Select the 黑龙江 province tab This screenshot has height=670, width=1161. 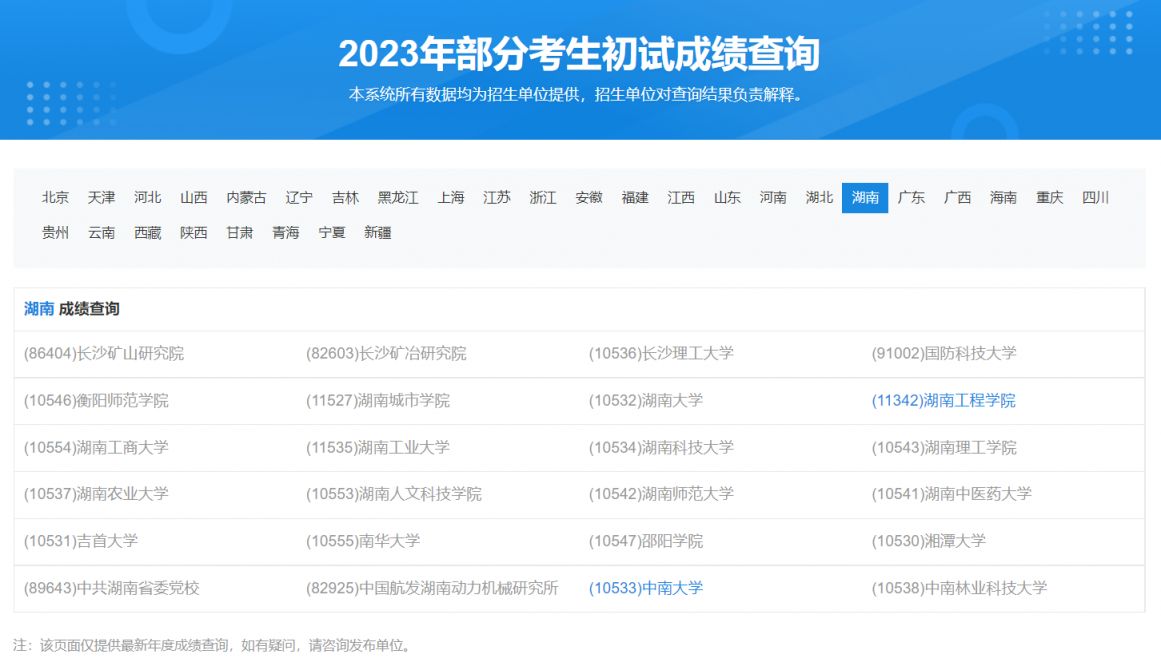398,198
